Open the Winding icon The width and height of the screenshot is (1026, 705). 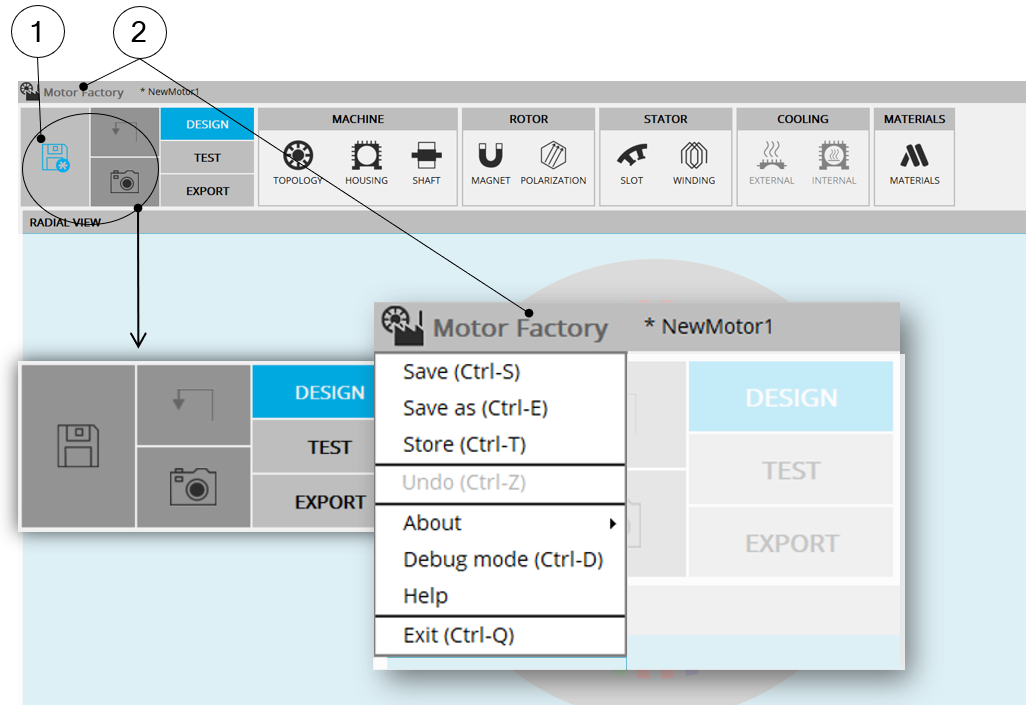[693, 157]
